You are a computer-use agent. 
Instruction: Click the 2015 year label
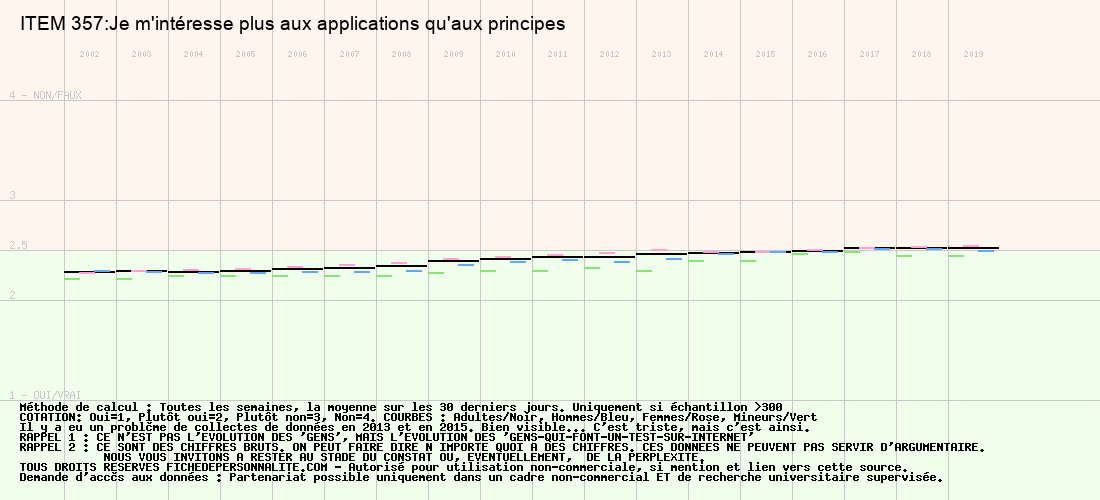coord(765,54)
